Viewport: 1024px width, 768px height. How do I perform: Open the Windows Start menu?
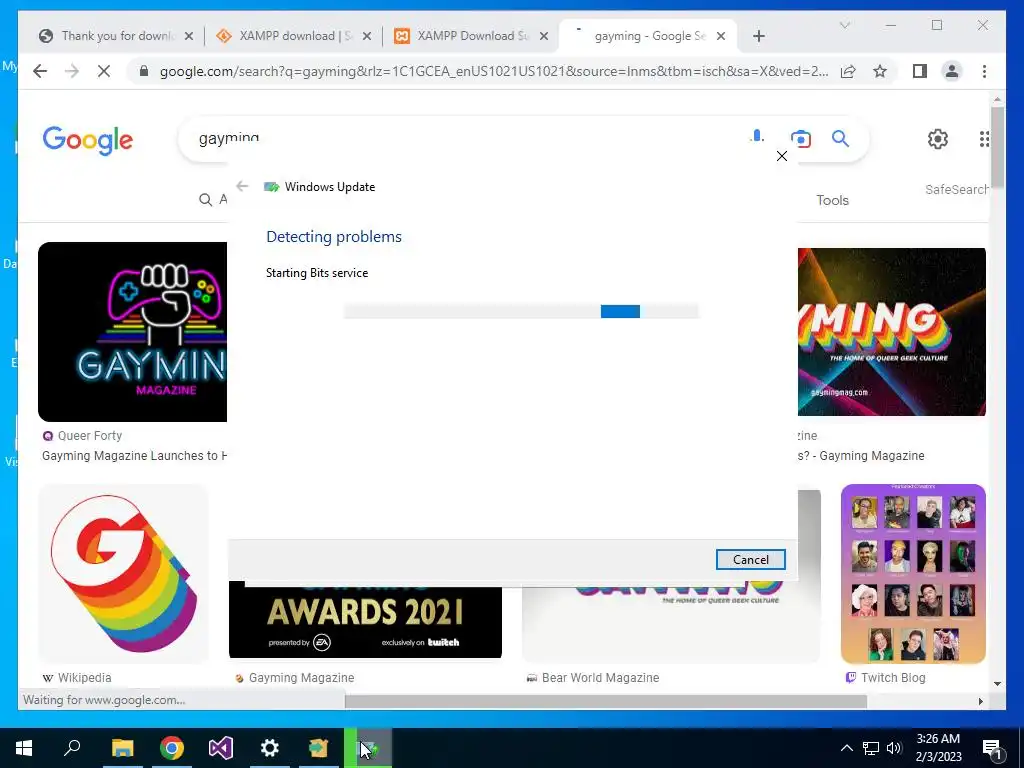click(x=24, y=748)
